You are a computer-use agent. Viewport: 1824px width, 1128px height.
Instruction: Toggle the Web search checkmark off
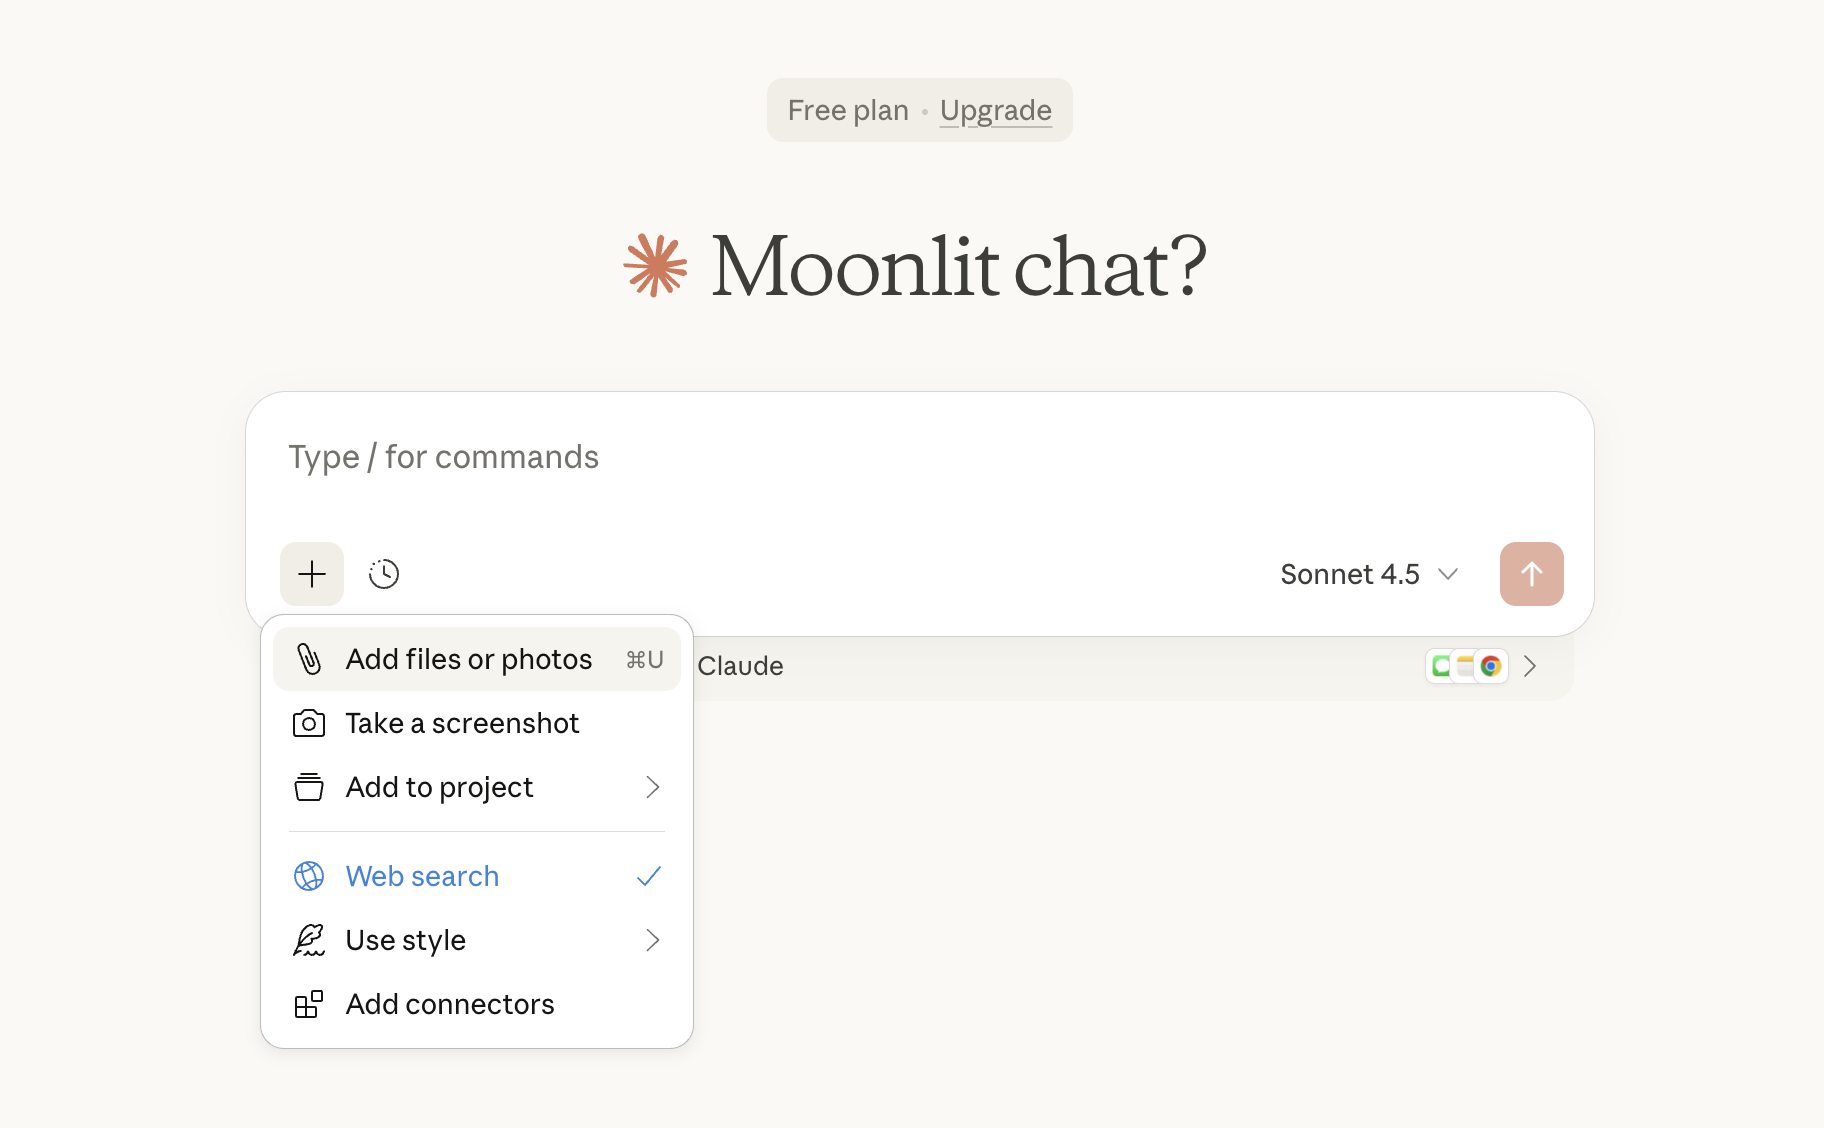tap(649, 876)
